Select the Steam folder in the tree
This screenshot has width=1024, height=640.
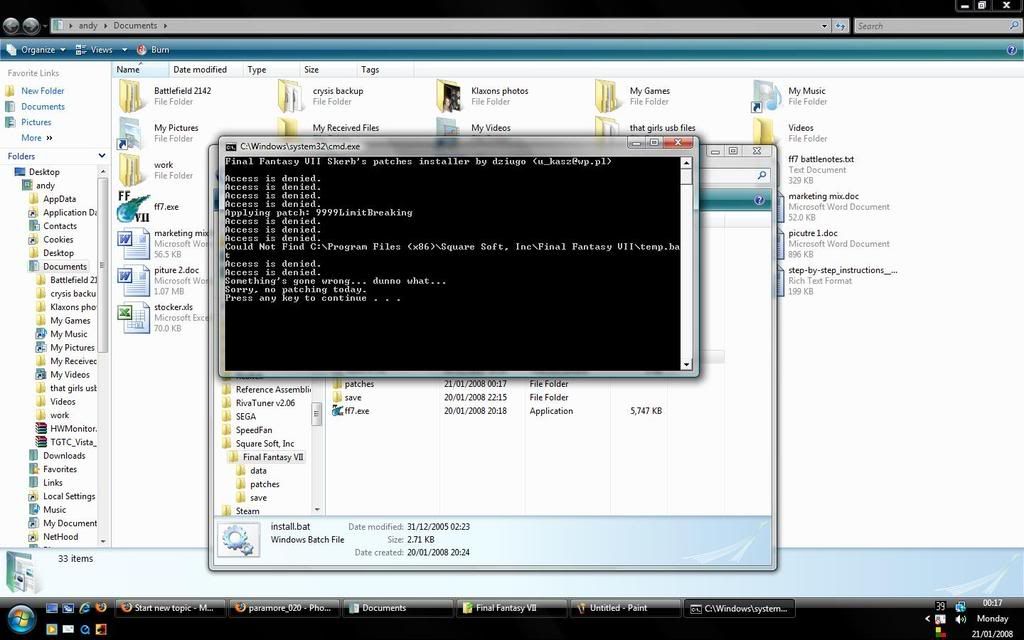point(248,511)
